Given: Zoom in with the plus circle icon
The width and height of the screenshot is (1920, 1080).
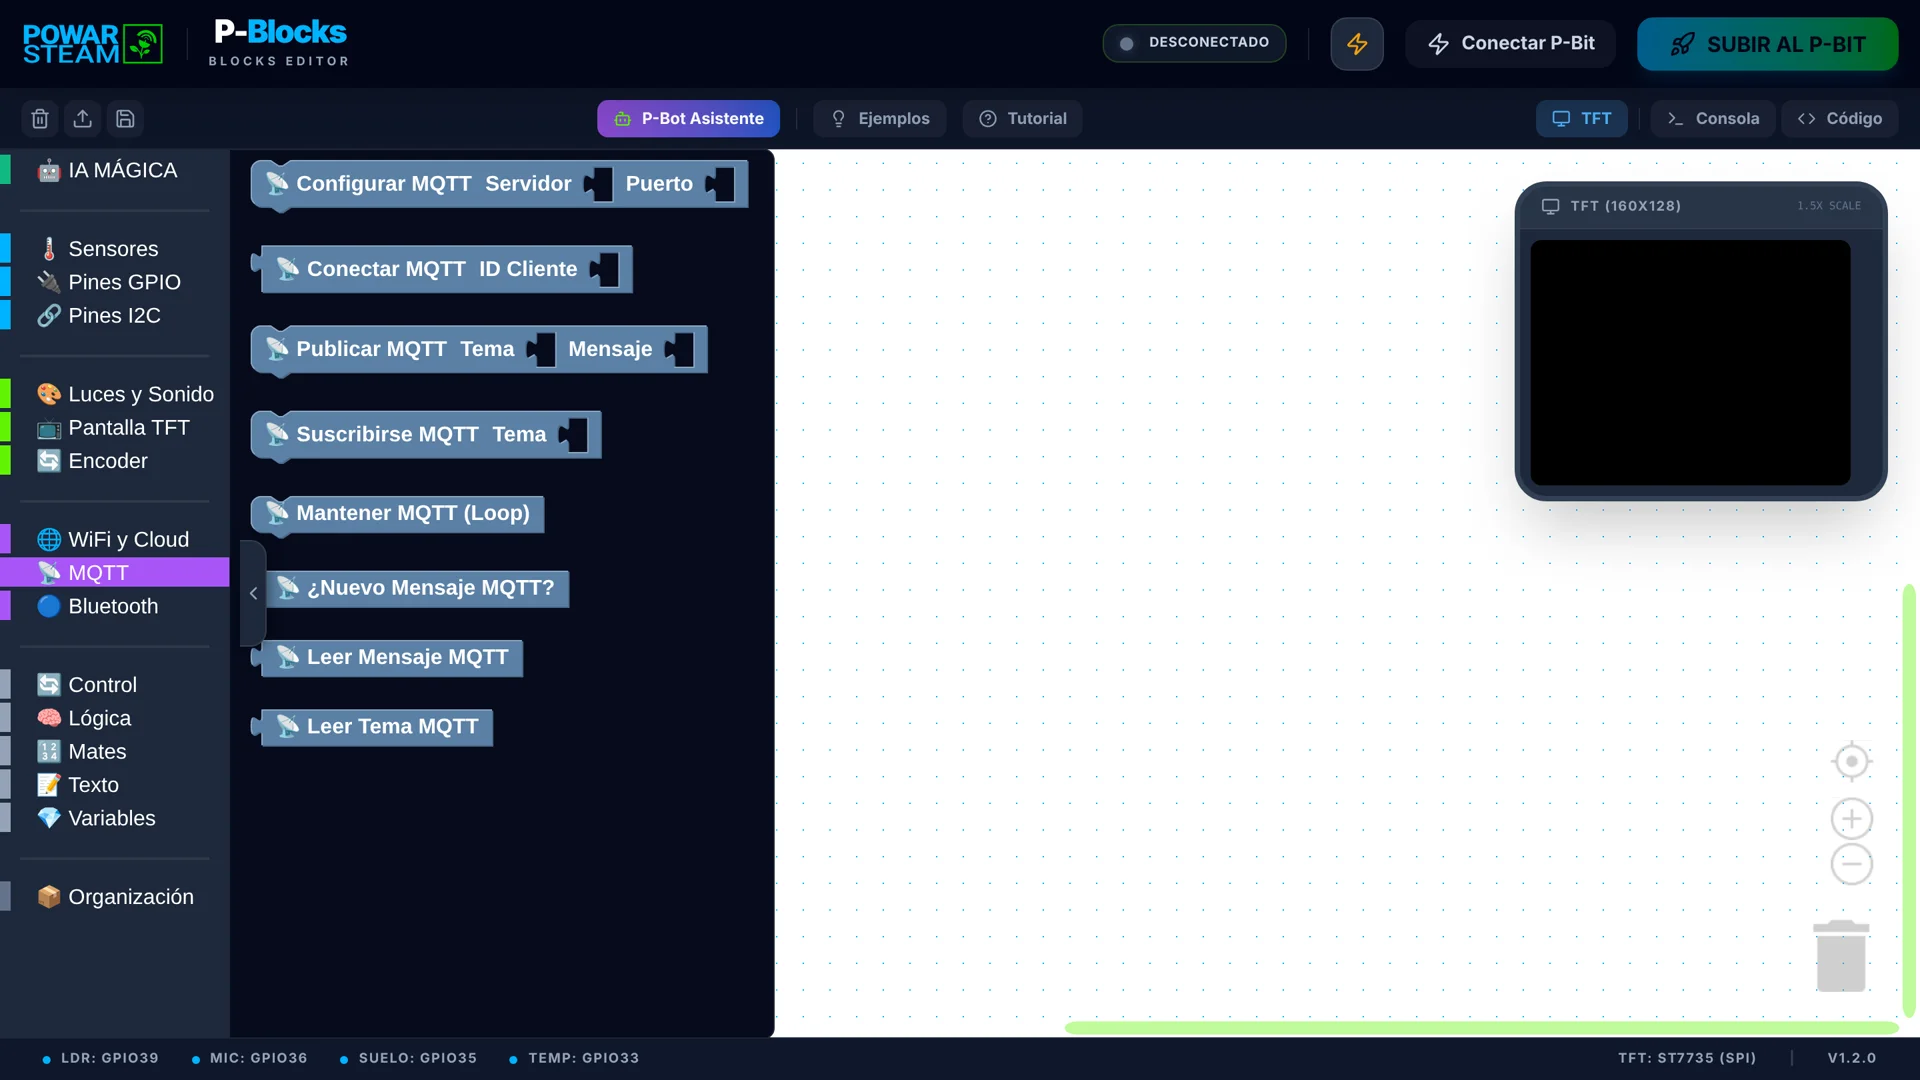Looking at the screenshot, I should coord(1851,819).
